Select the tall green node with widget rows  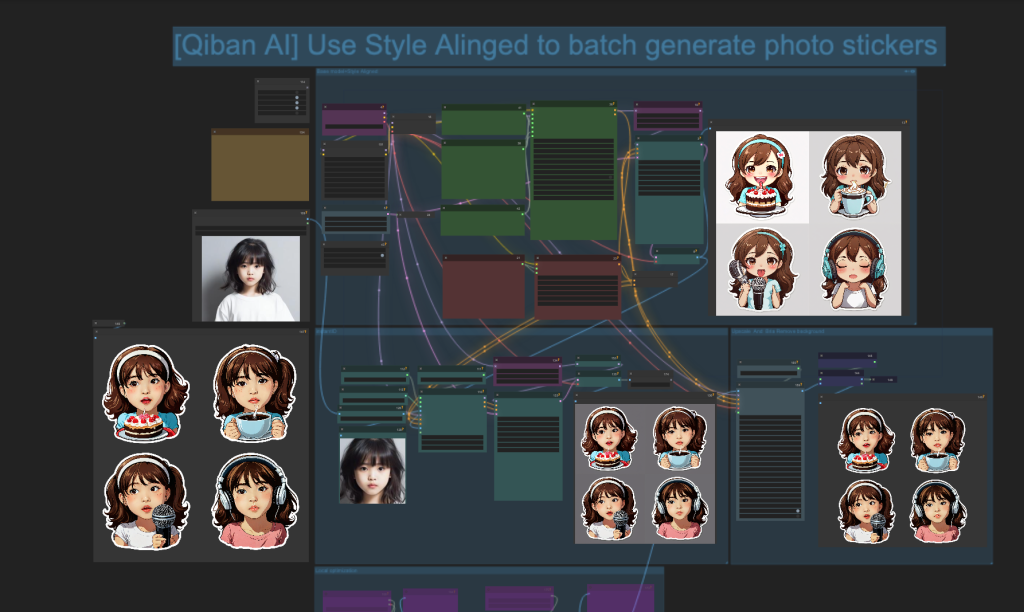(x=574, y=170)
